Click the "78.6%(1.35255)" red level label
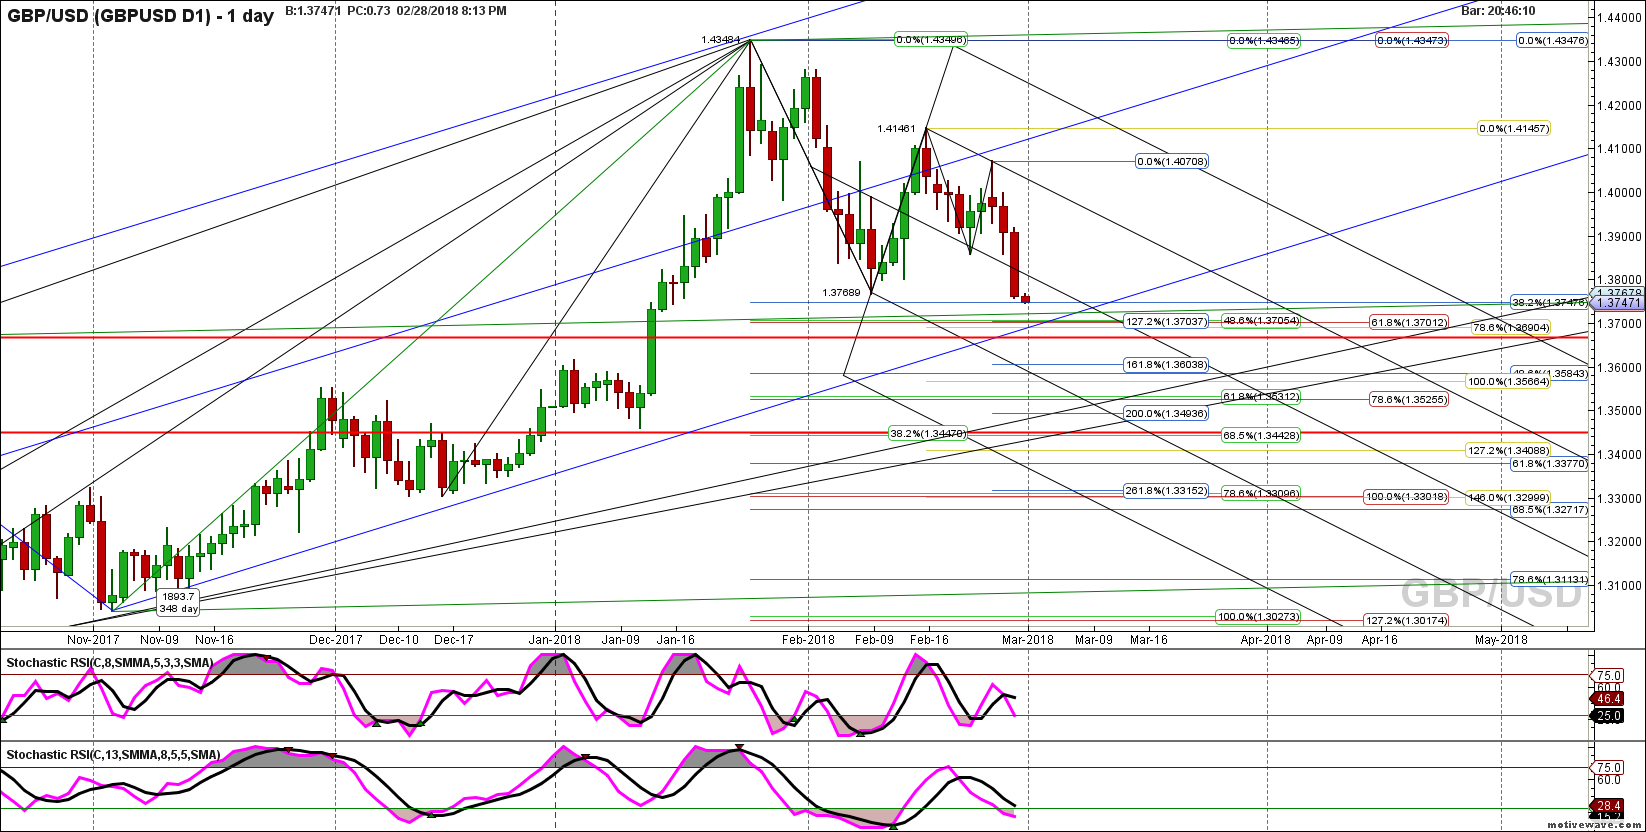Image resolution: width=1646 pixels, height=832 pixels. tap(1408, 399)
